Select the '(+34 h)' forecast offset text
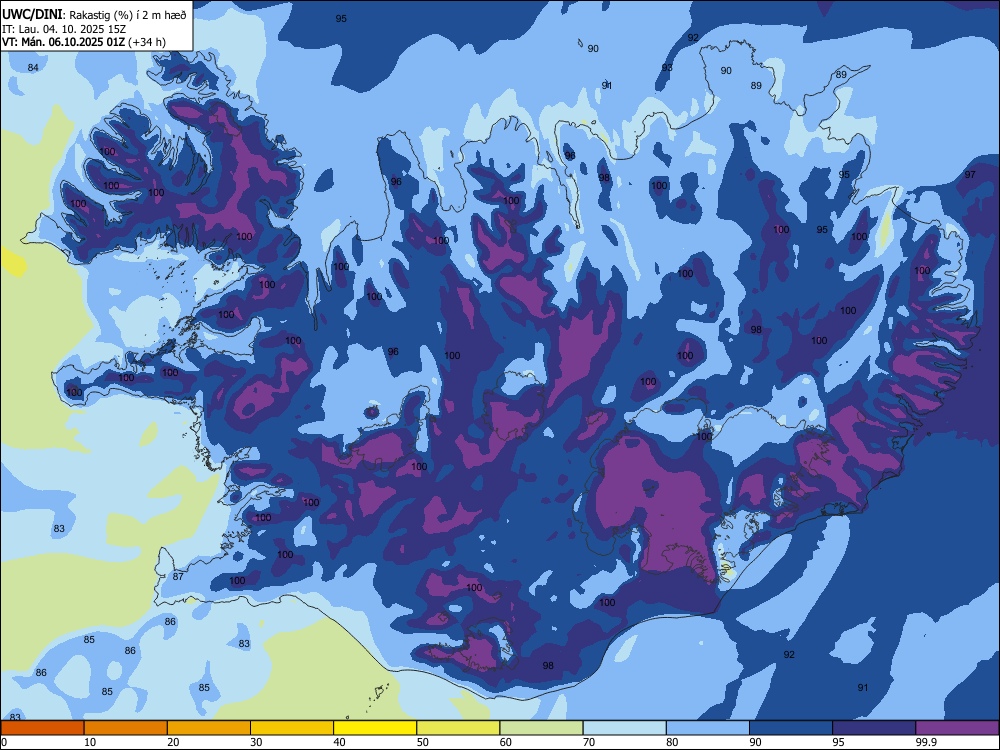Viewport: 1000px width, 750px height. click(x=147, y=42)
